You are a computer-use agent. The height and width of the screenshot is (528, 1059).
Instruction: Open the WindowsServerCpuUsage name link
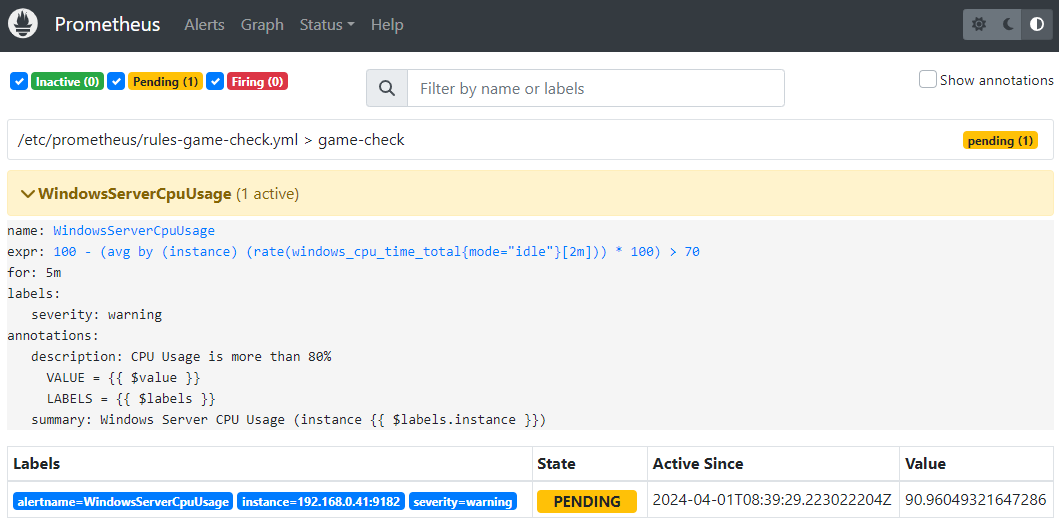134,230
